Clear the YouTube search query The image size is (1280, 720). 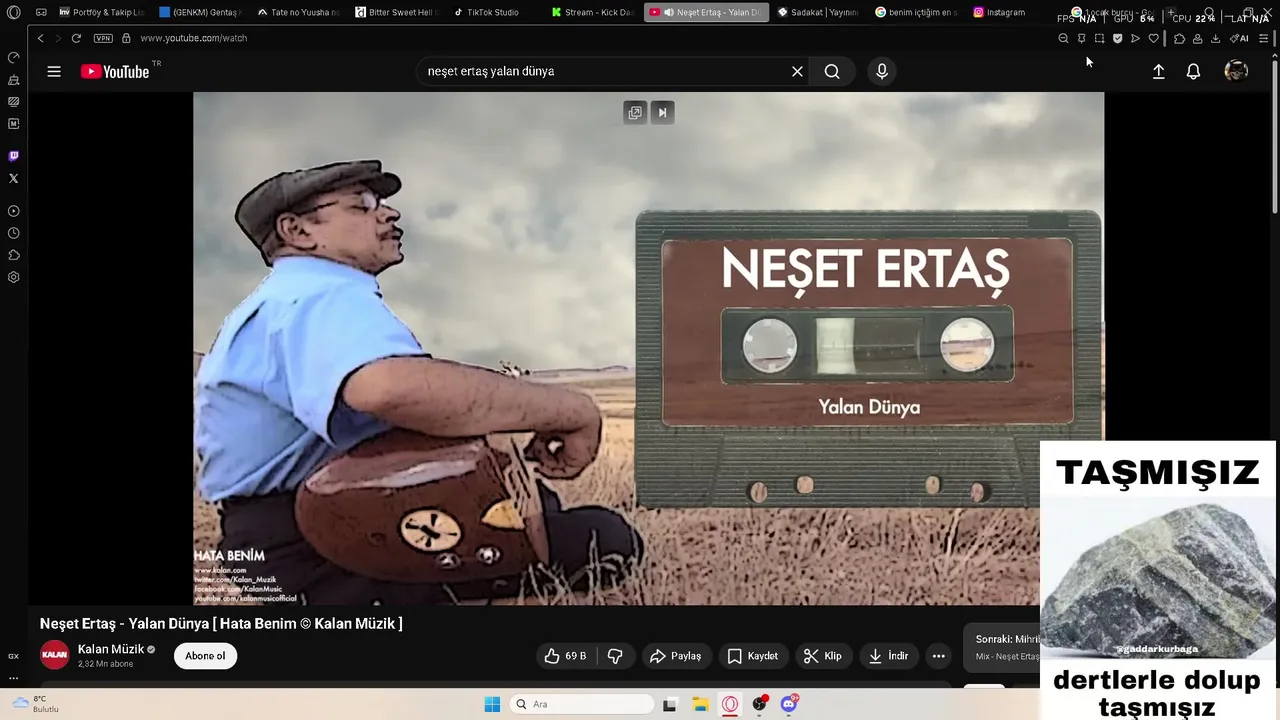(x=797, y=71)
